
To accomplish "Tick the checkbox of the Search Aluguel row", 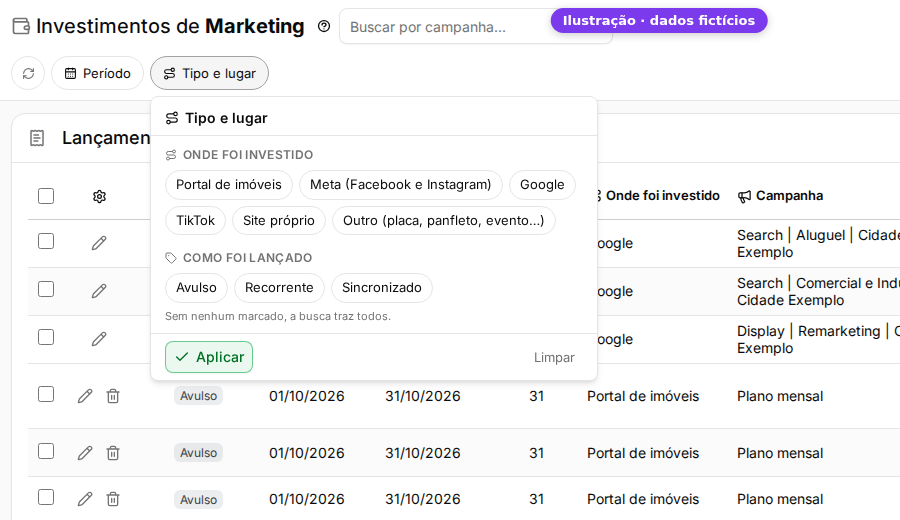I will (46, 241).
